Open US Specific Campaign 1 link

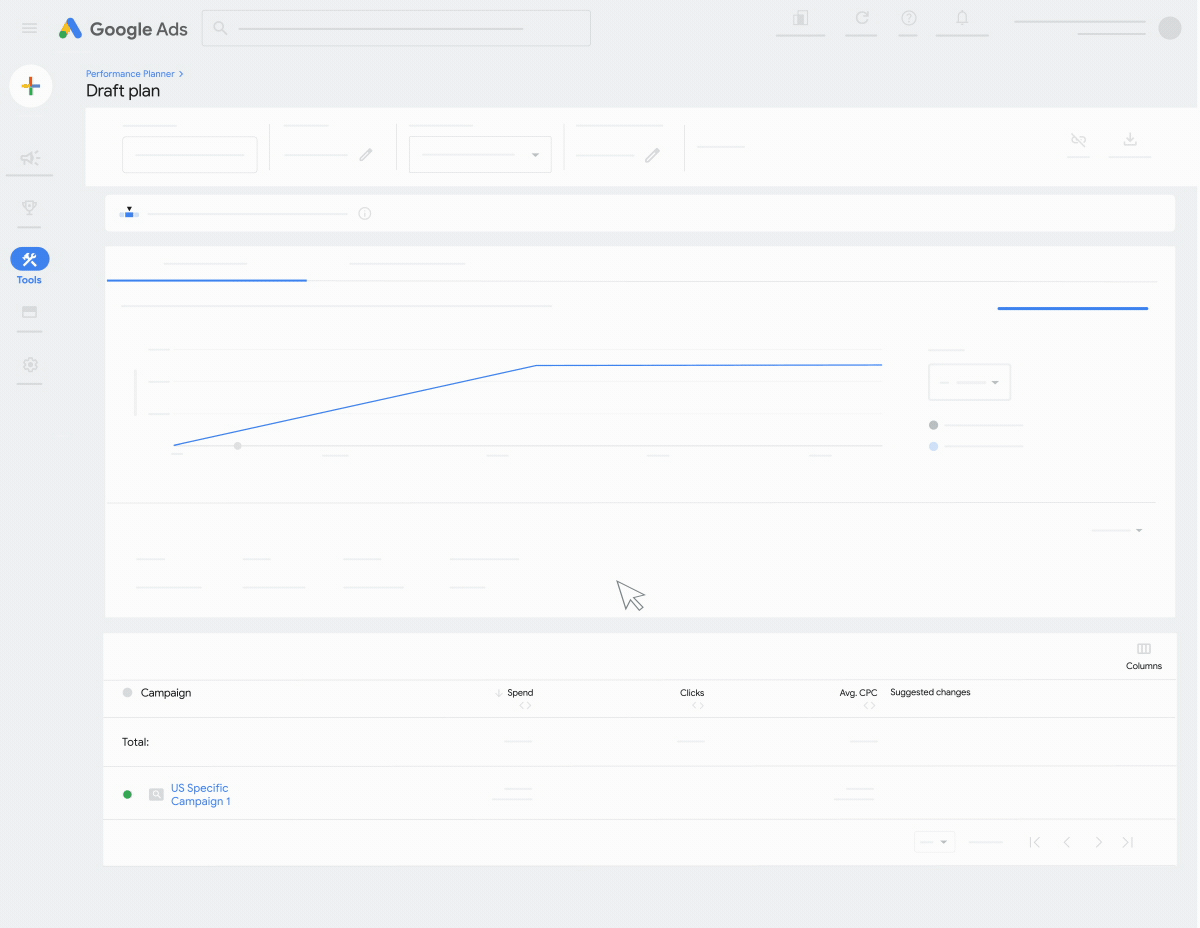click(201, 795)
